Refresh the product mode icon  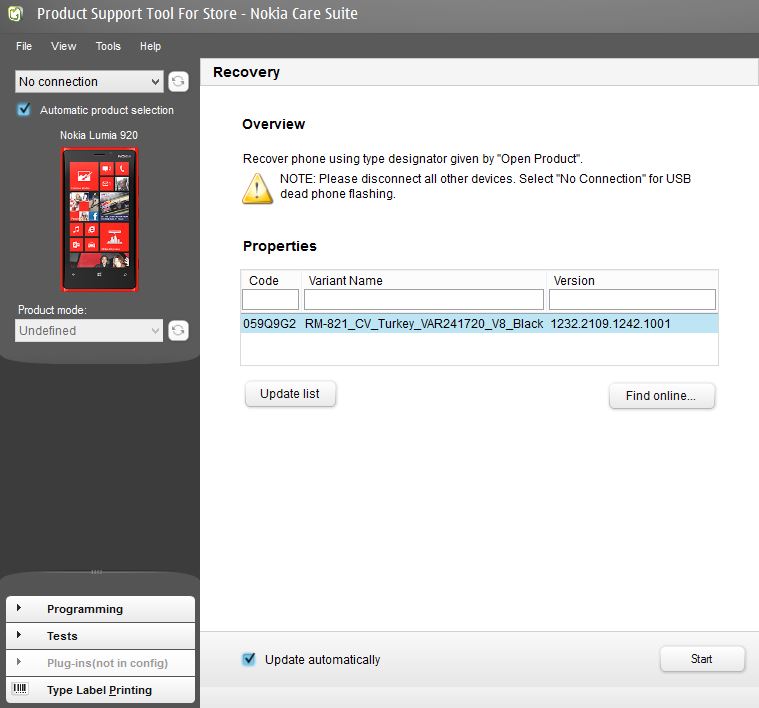tap(178, 331)
